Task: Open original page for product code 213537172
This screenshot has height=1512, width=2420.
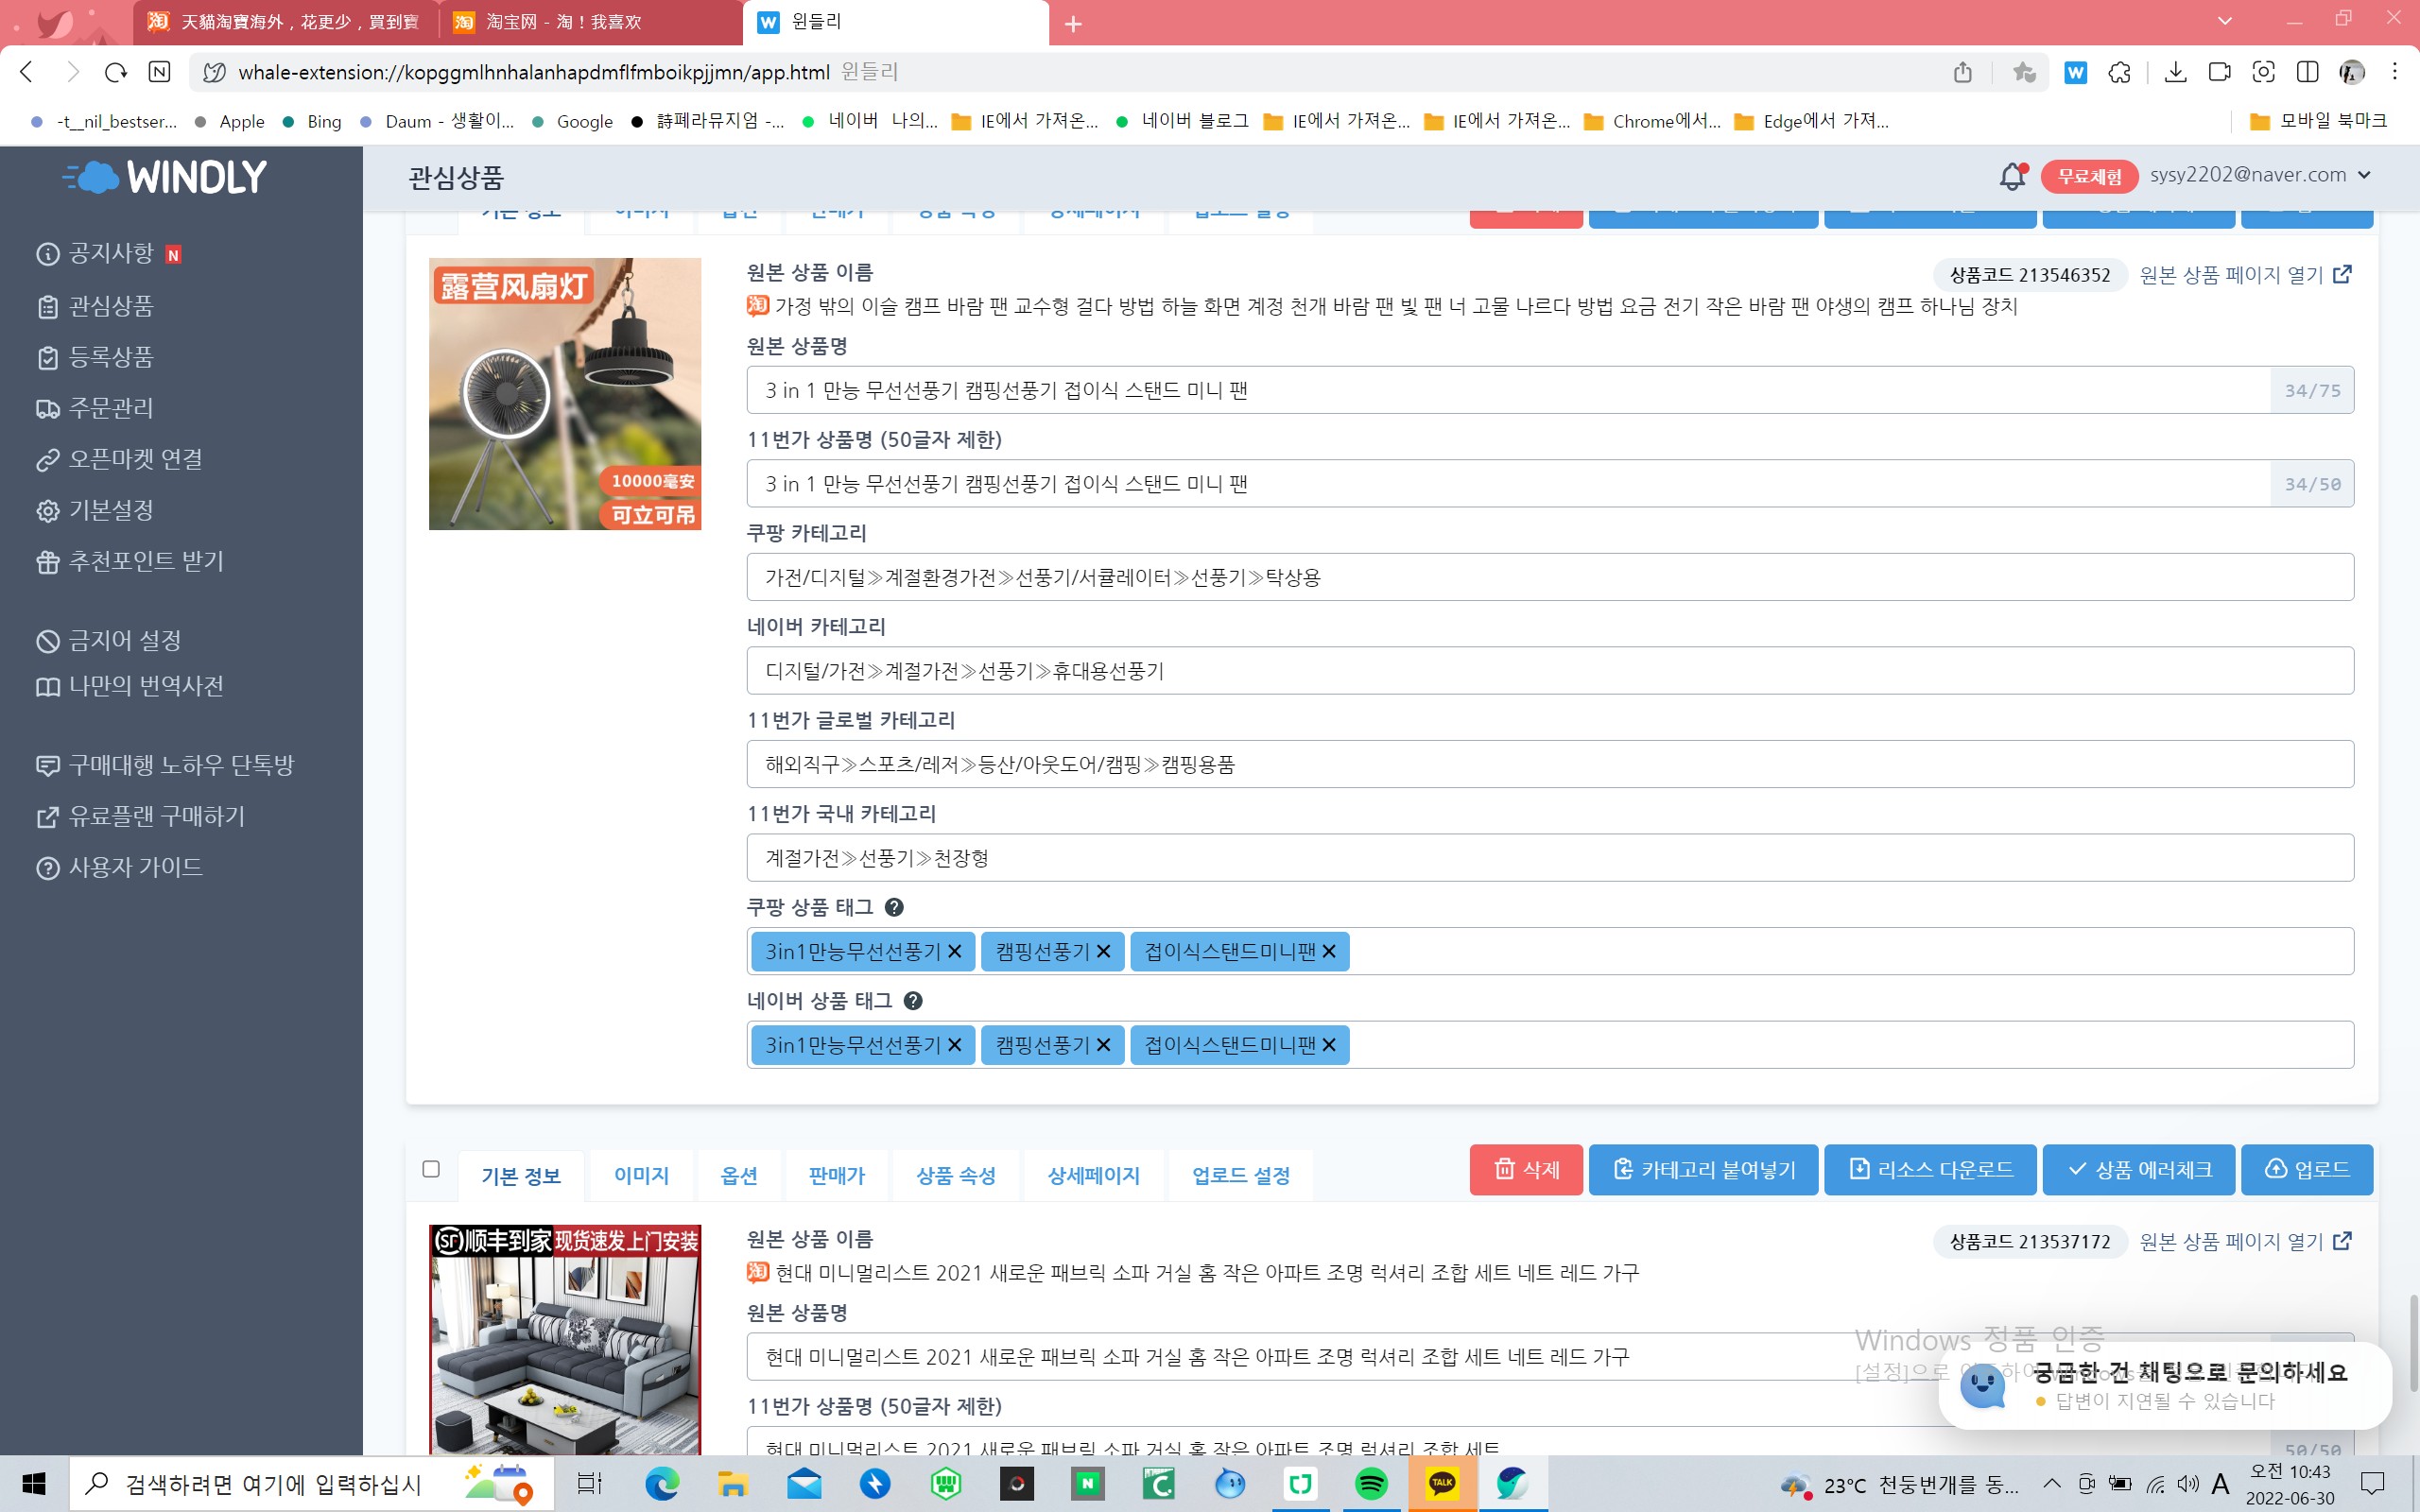Action: (x=2245, y=1241)
